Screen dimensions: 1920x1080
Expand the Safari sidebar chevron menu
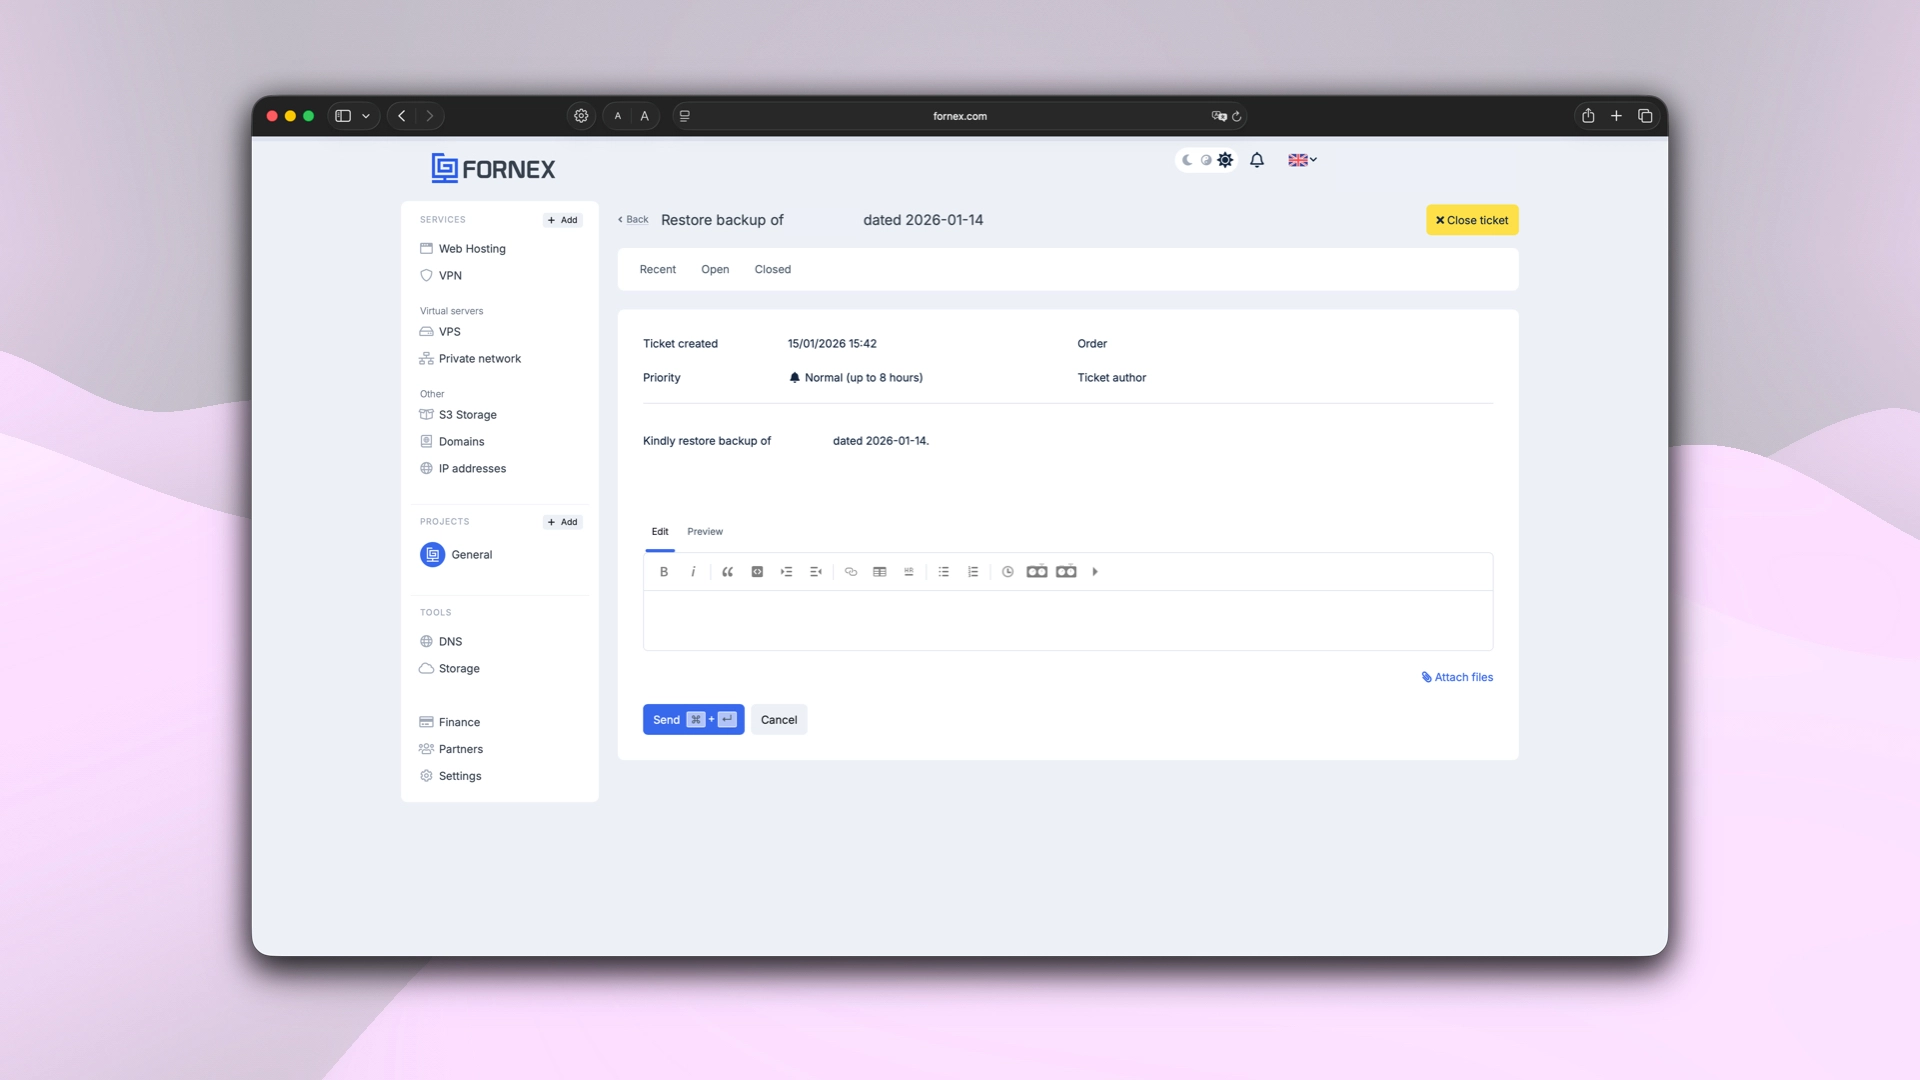coord(366,116)
